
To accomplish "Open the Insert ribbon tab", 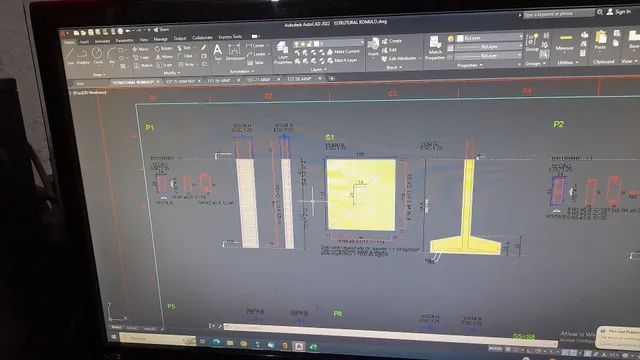I will click(84, 42).
